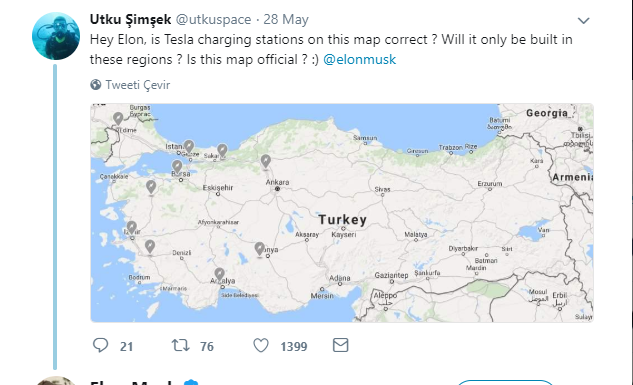Click Utku Şimşek's diver profile avatar

click(x=56, y=36)
